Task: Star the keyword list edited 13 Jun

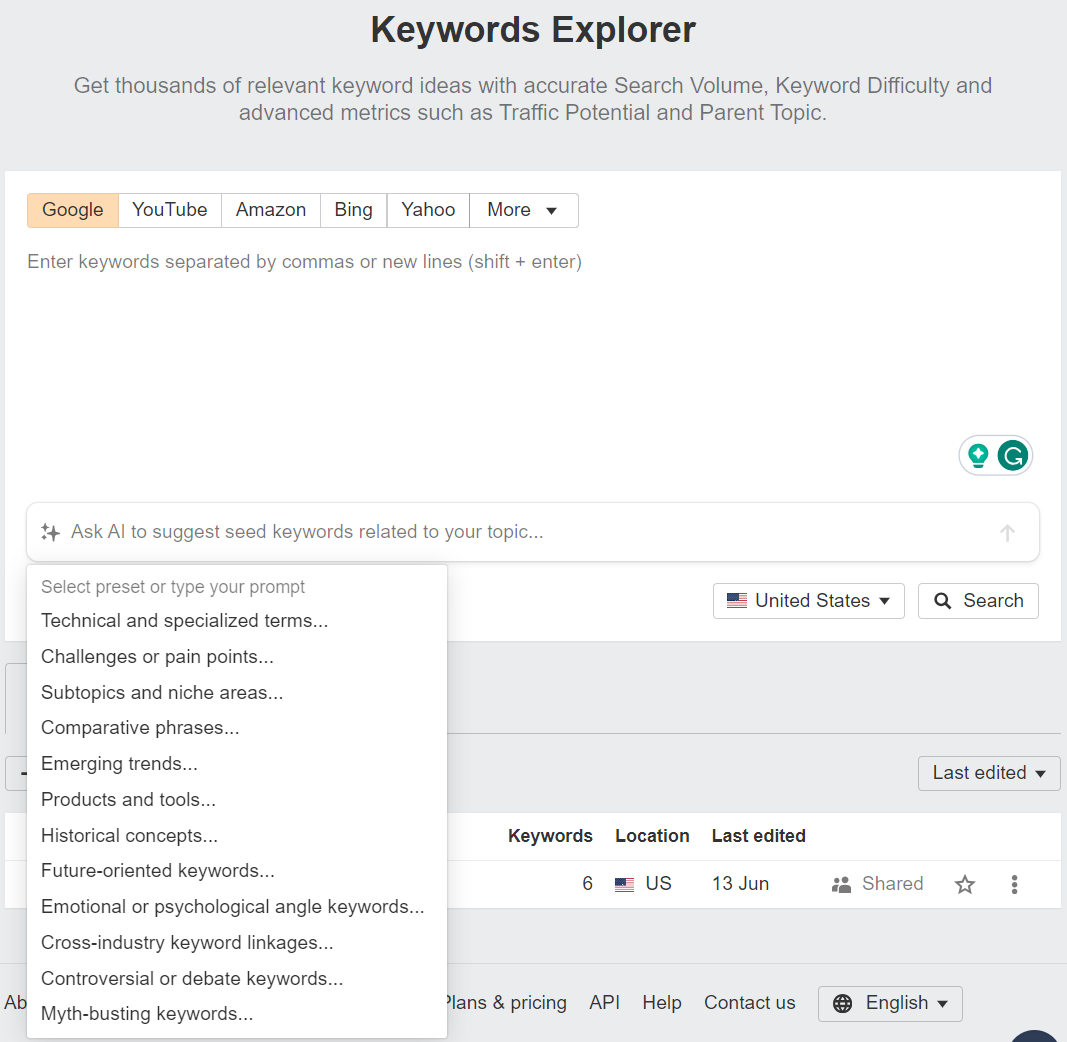Action: [964, 884]
